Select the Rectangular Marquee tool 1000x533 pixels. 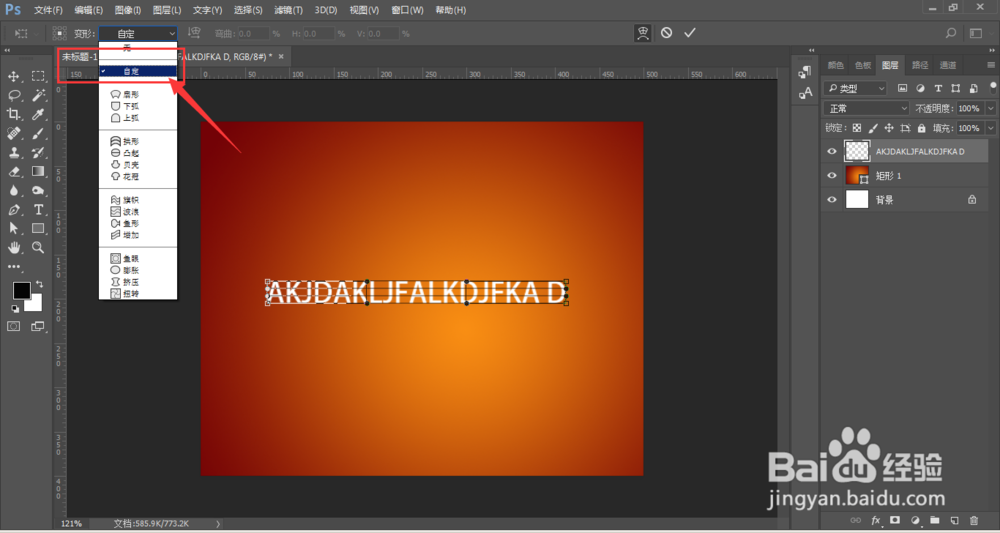coord(38,77)
